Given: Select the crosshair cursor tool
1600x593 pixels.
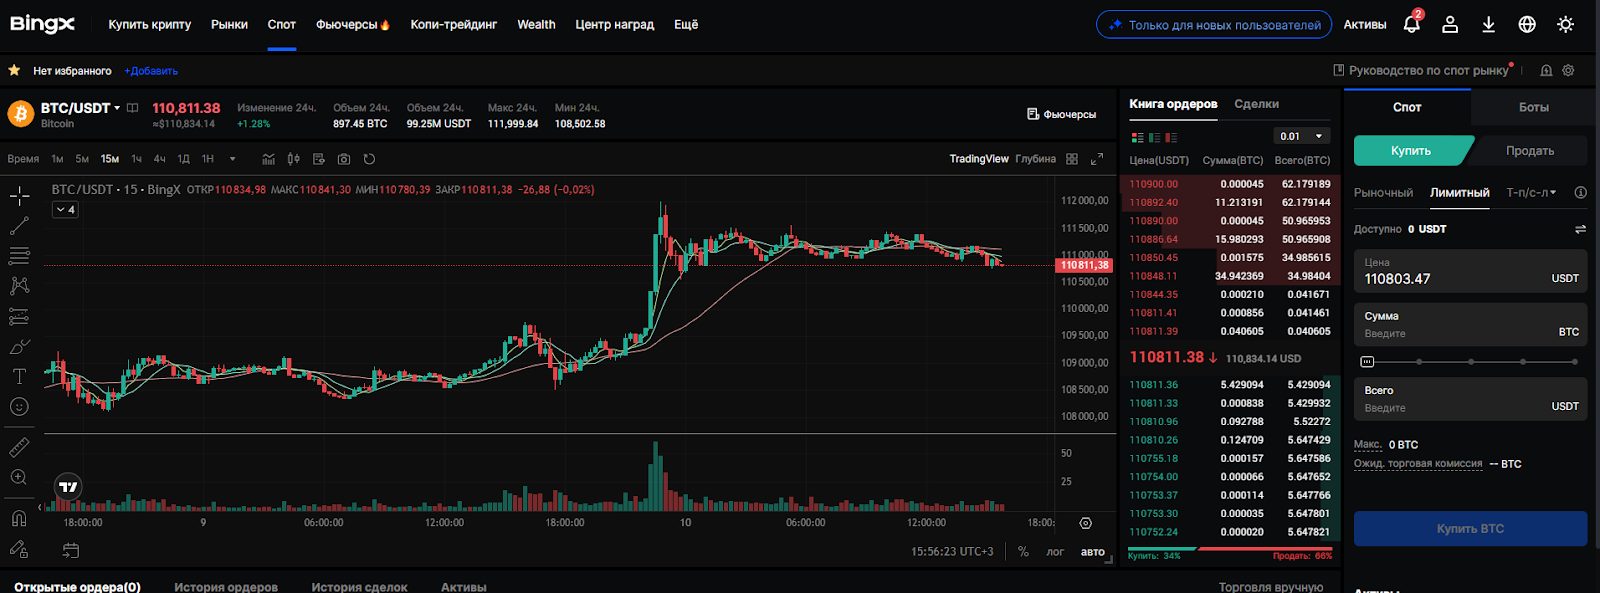Looking at the screenshot, I should [x=19, y=196].
